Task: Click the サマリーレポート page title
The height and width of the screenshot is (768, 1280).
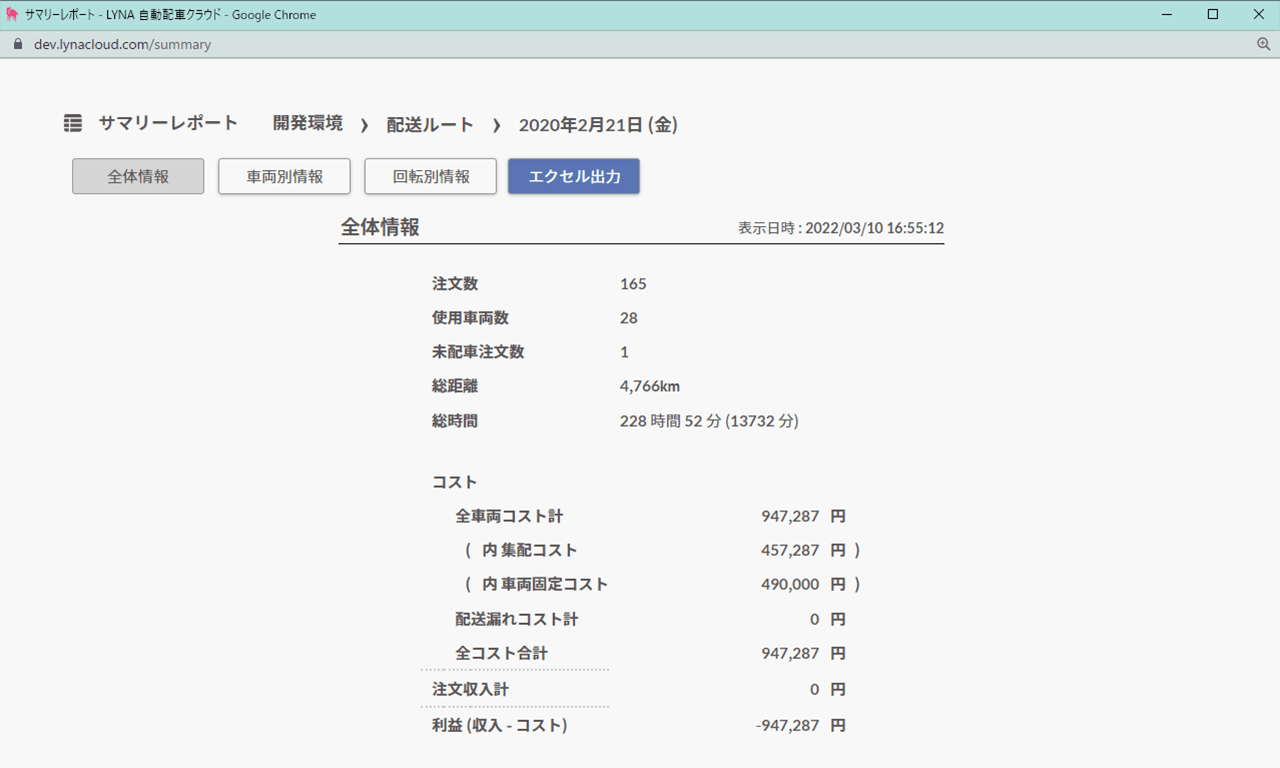Action: coord(168,124)
